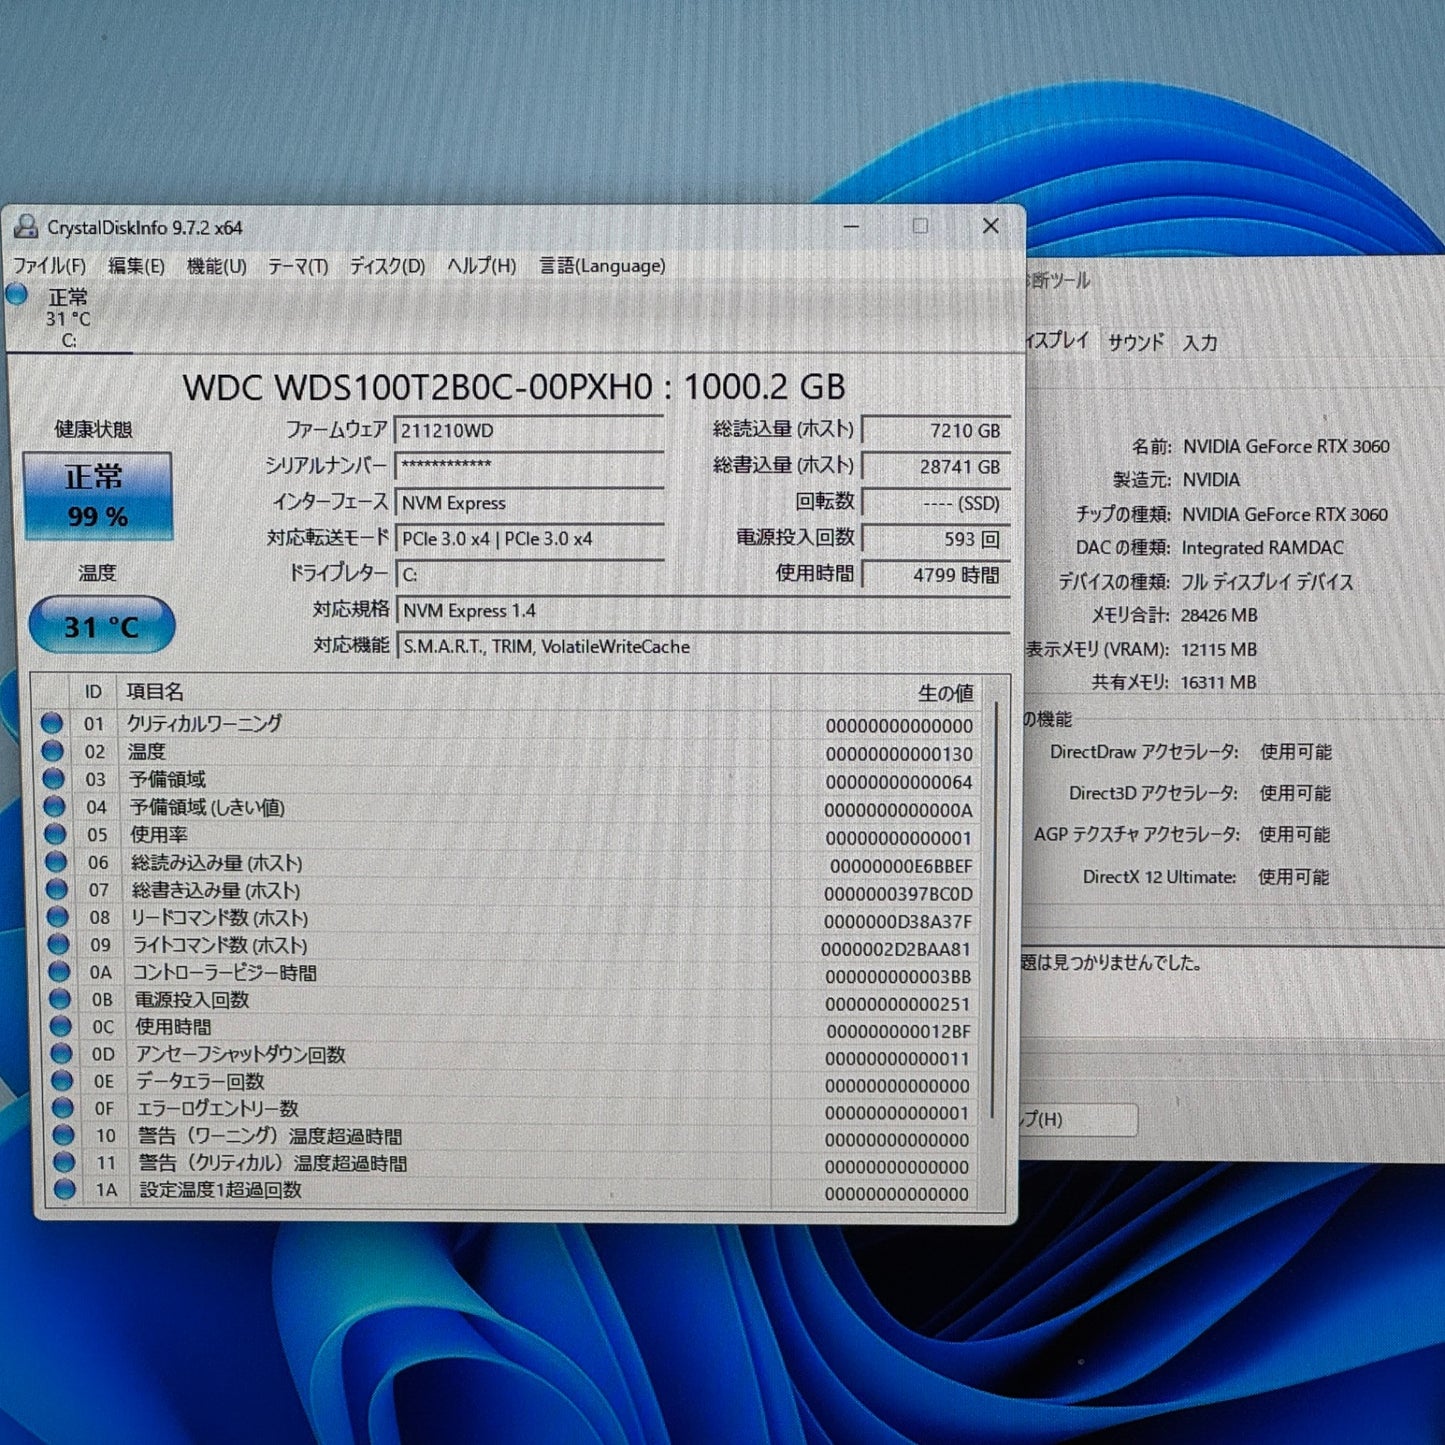Maximize the CrystalDiskInfo window
Screen dimensions: 1445x1445
pos(920,226)
